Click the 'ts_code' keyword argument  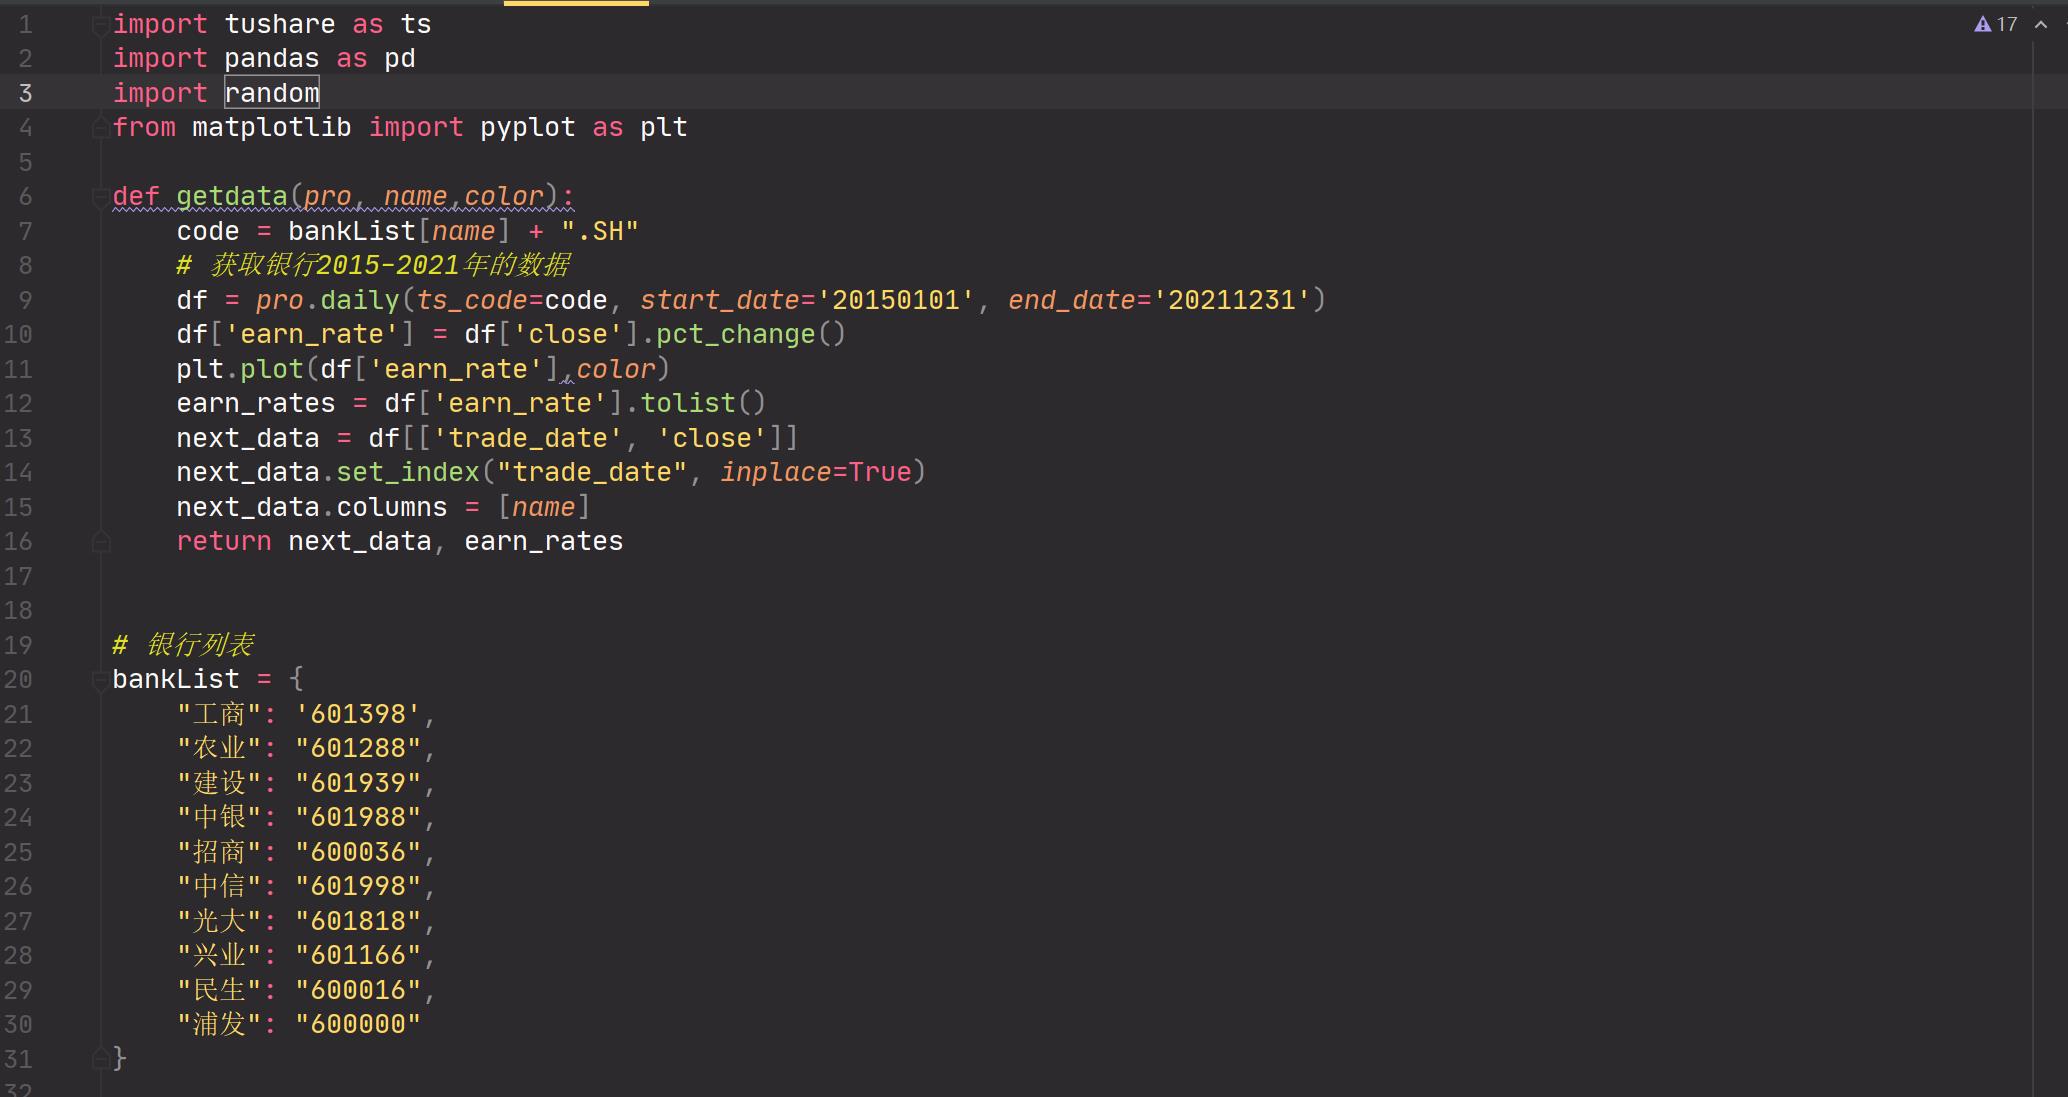click(x=472, y=300)
